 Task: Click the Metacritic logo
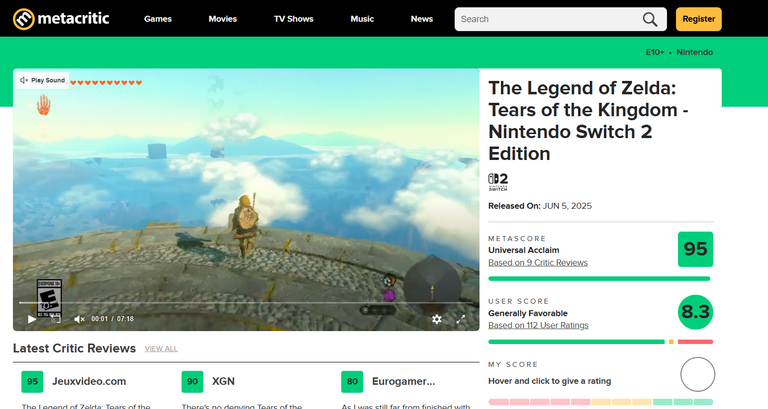[x=61, y=19]
